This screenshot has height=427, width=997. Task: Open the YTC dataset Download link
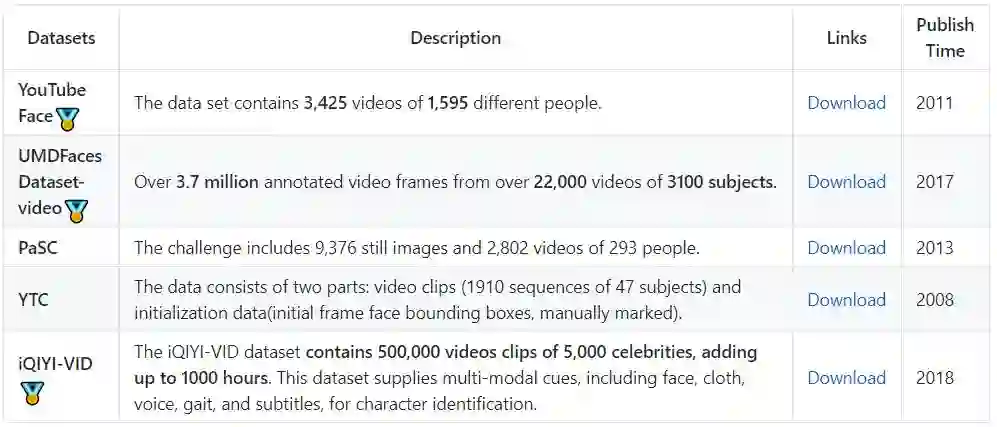tap(846, 299)
